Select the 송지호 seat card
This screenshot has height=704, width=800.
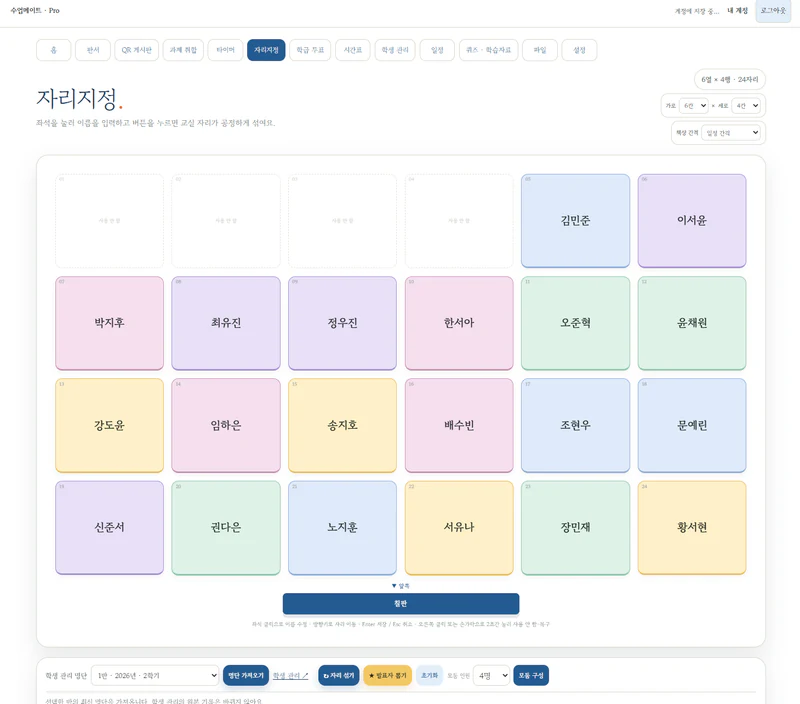[x=342, y=425]
